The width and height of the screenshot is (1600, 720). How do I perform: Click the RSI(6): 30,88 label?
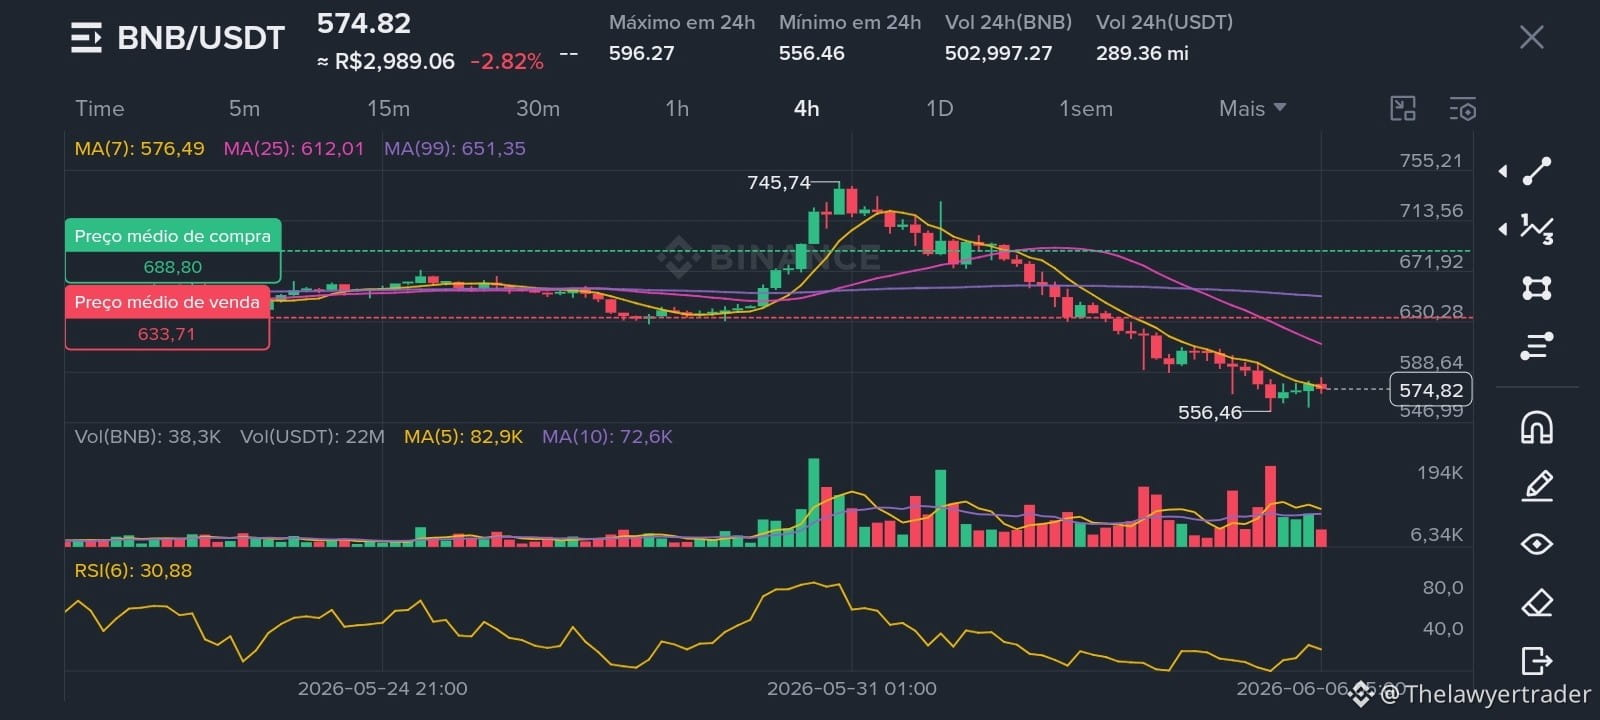pos(133,571)
